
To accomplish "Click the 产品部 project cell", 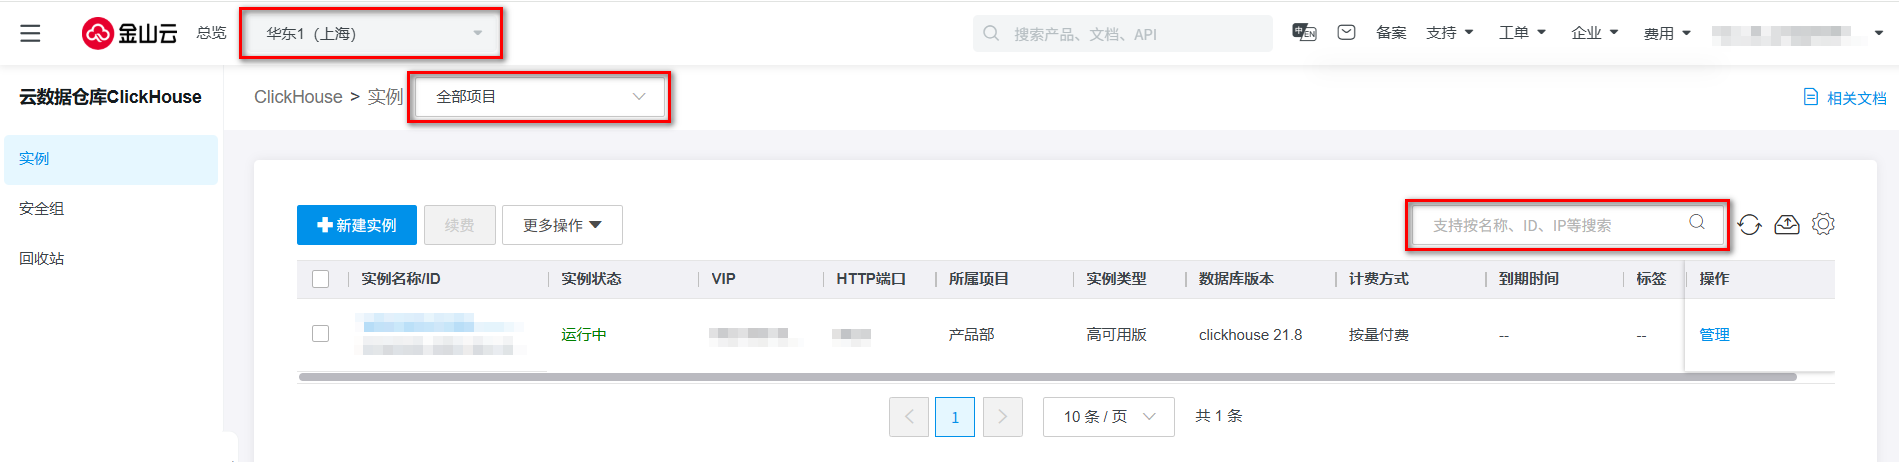I will click(971, 335).
